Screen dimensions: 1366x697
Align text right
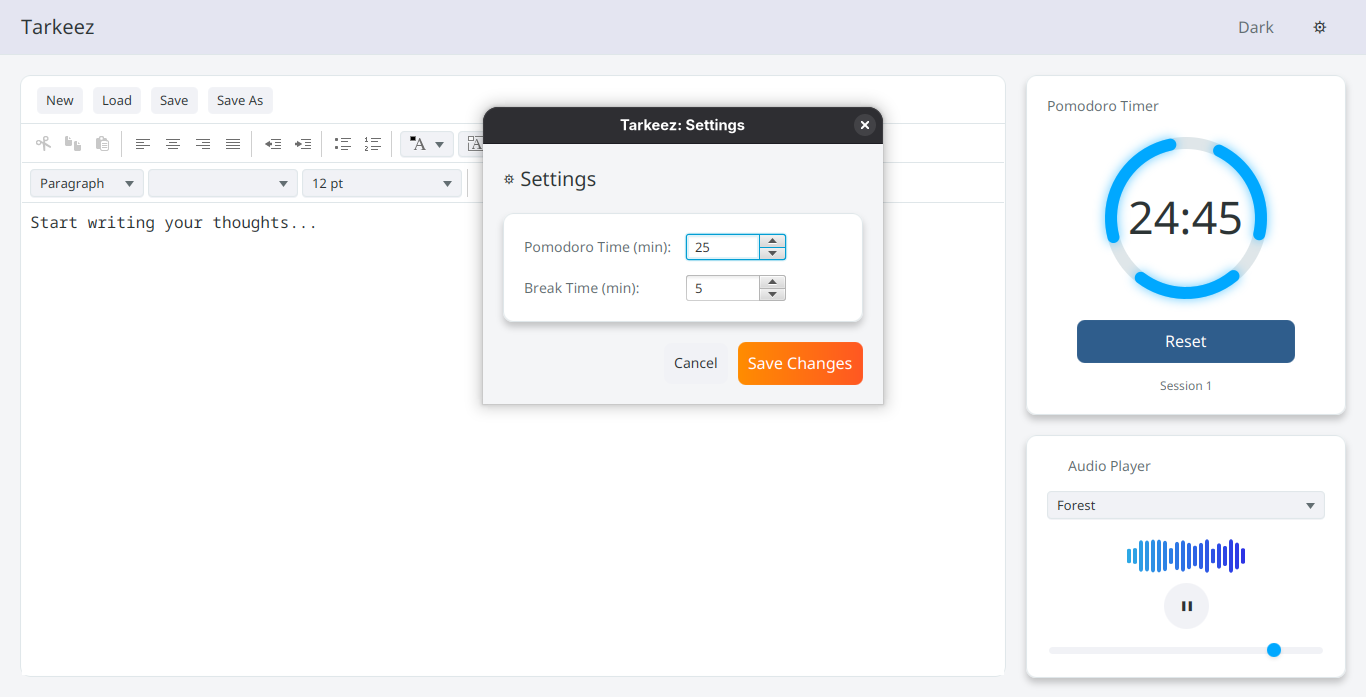203,144
